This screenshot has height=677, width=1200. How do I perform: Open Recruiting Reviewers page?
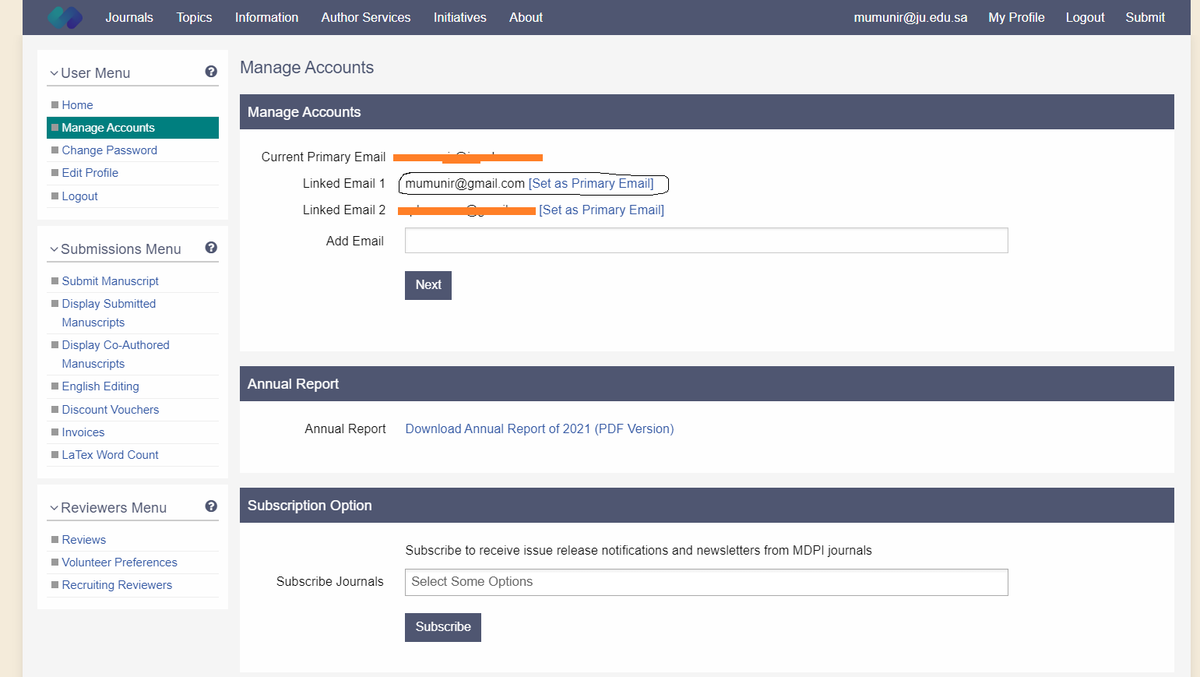pyautogui.click(x=117, y=585)
